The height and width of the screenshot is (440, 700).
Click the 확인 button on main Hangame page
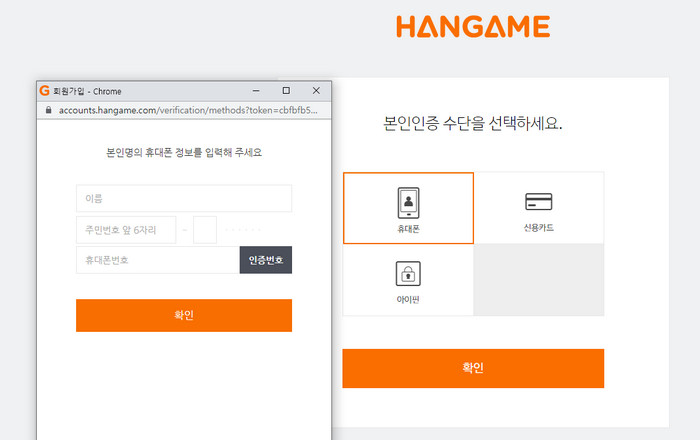pyautogui.click(x=473, y=368)
